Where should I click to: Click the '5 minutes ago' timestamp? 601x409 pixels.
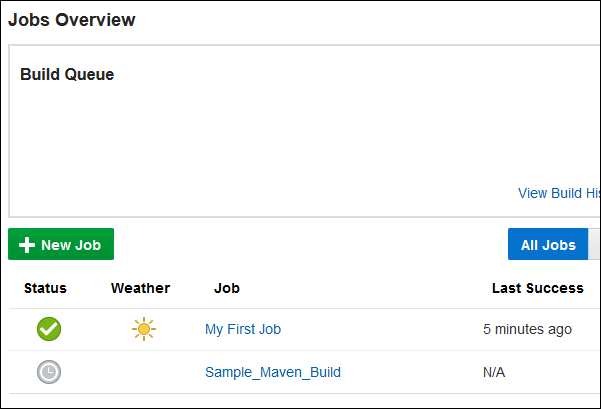click(527, 329)
